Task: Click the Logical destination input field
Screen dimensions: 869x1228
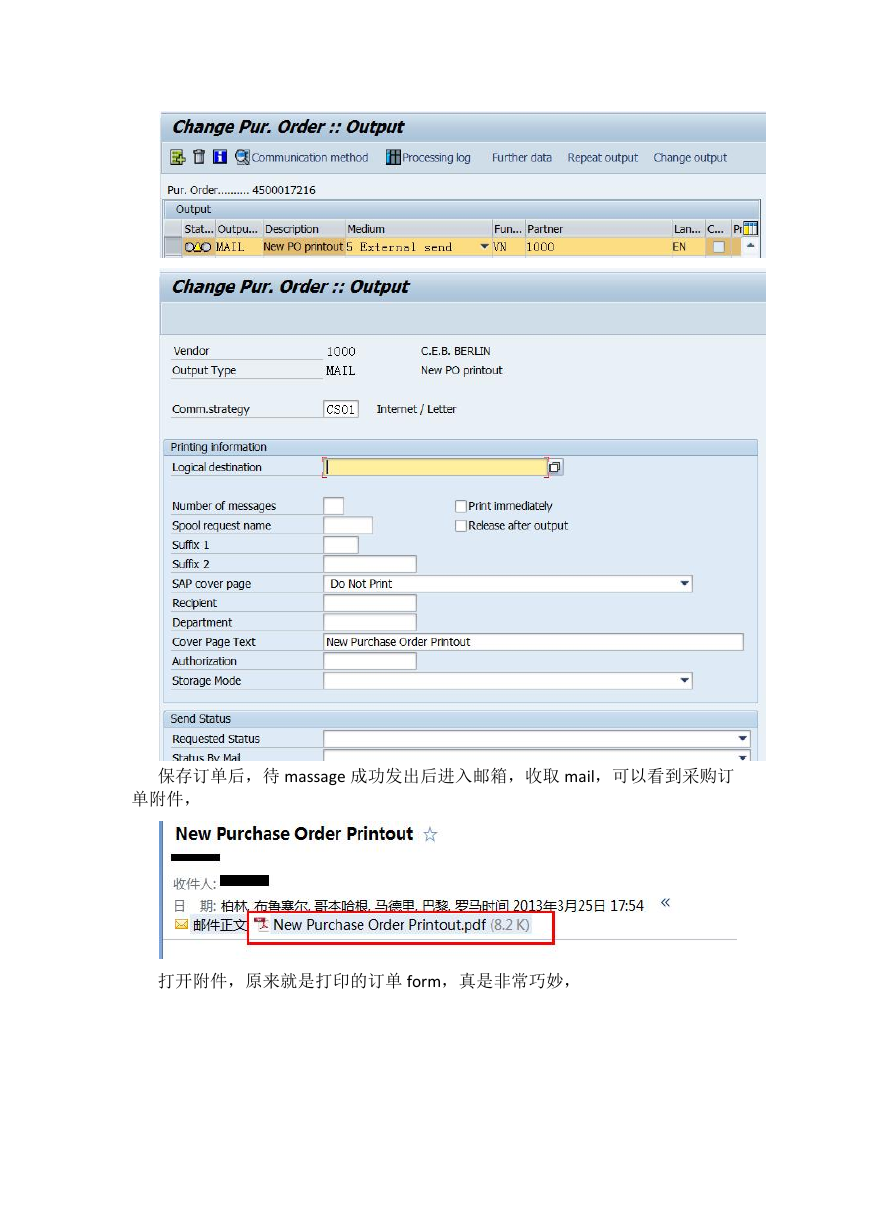Action: click(x=435, y=467)
